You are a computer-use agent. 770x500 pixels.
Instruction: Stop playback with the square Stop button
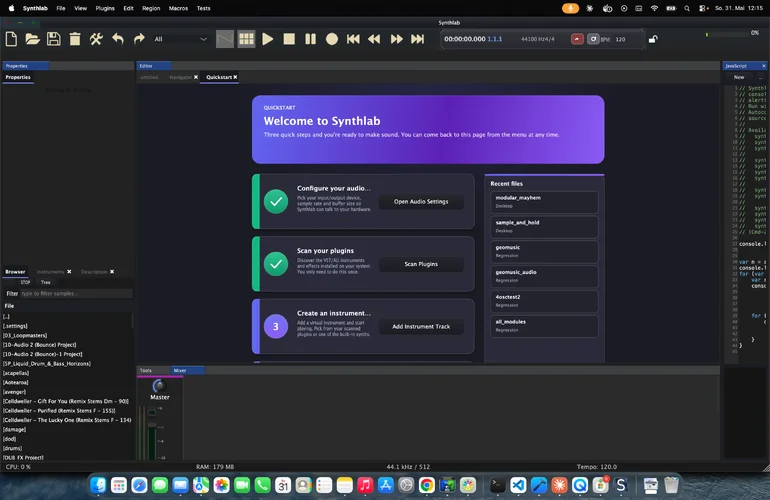coord(289,39)
